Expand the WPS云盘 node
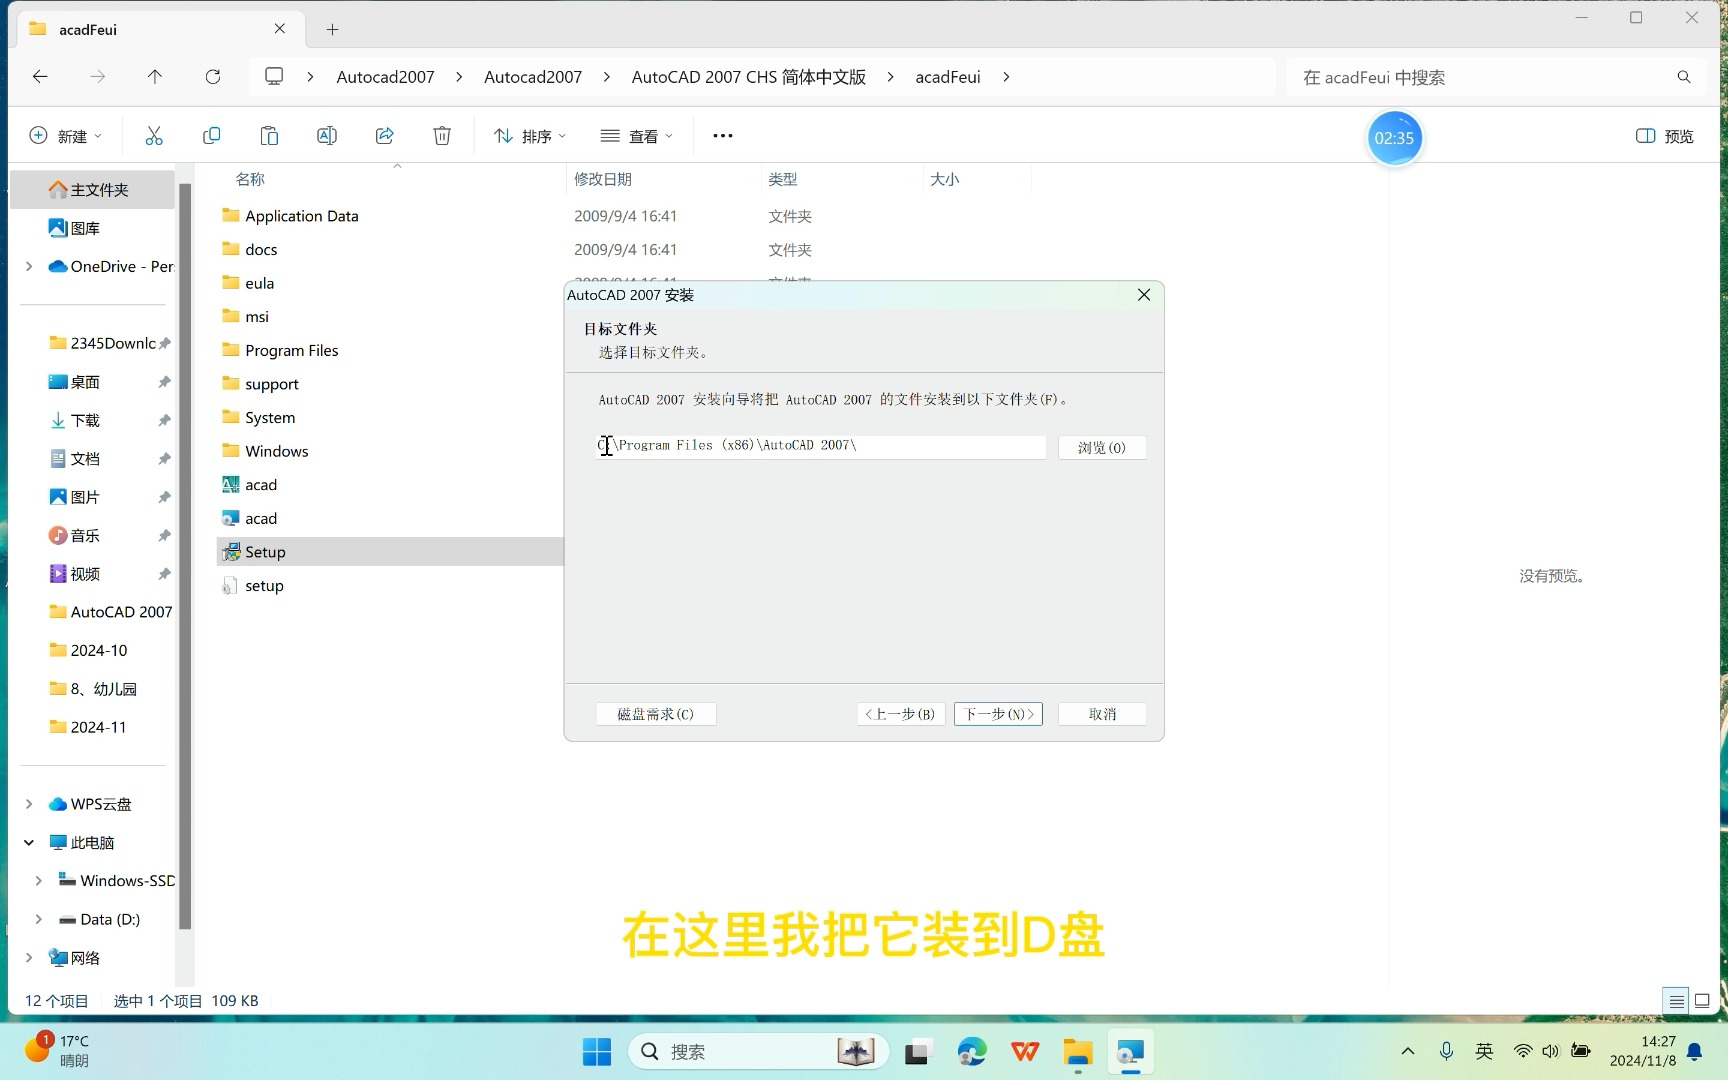This screenshot has width=1728, height=1080. (x=29, y=804)
